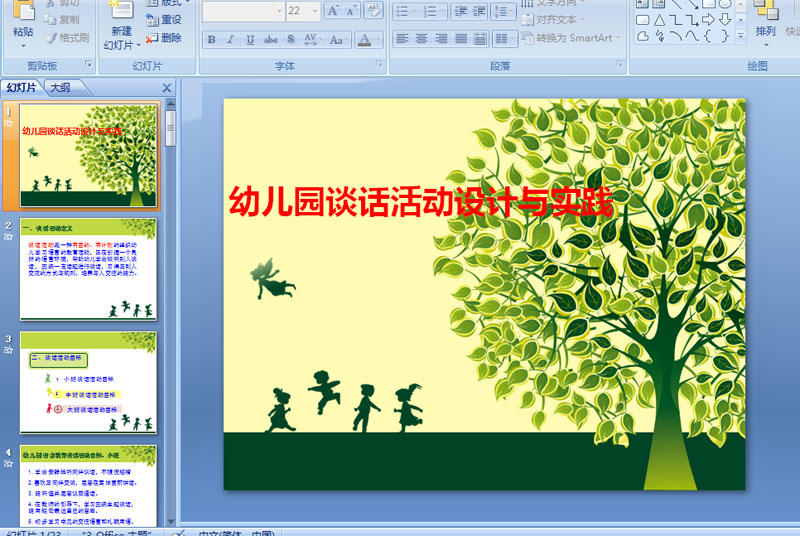Open 转换为 SmartArt dropdown

[571, 38]
